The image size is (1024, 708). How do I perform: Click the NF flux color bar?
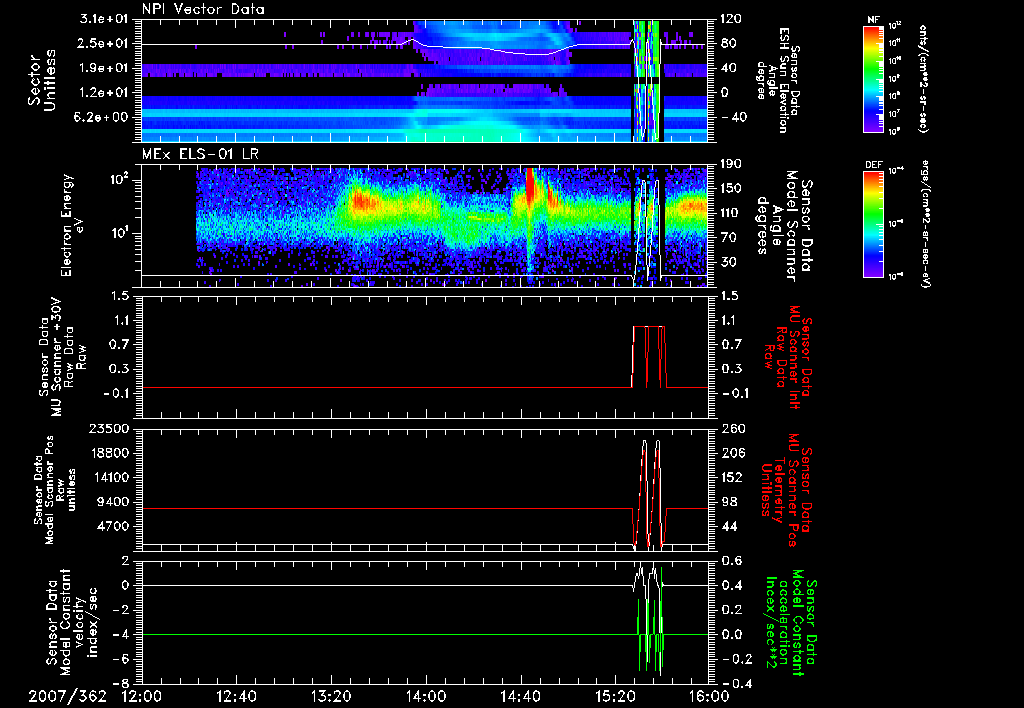[874, 79]
